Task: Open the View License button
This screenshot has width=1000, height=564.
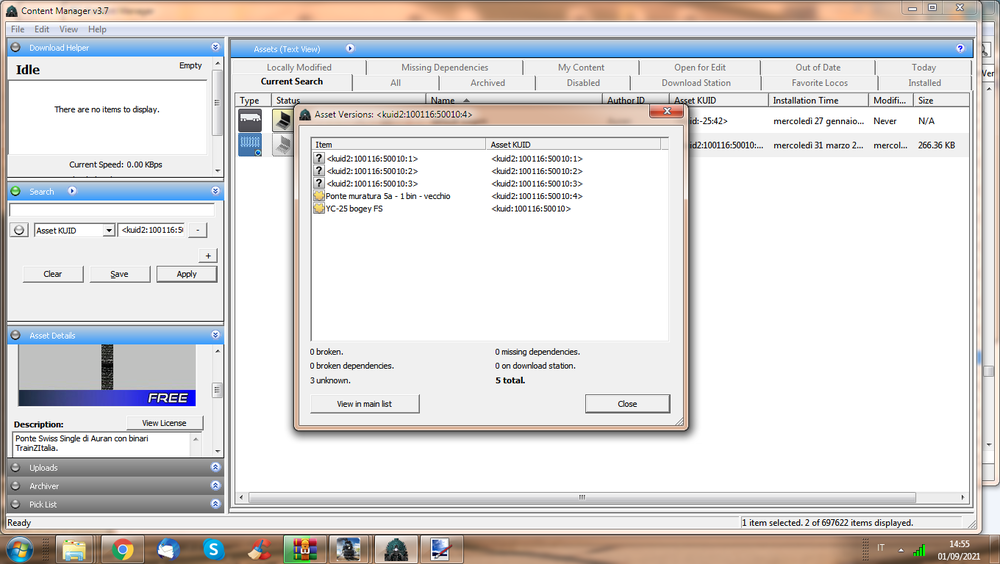Action: pos(165,423)
